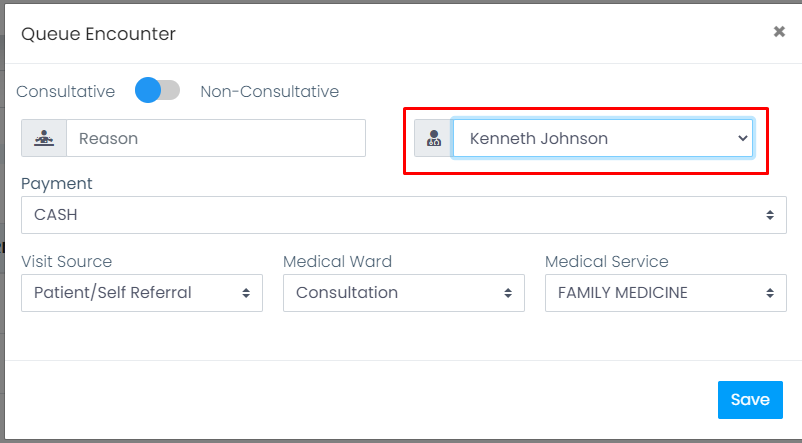This screenshot has width=802, height=443.
Task: Click the Save button
Action: click(x=750, y=400)
